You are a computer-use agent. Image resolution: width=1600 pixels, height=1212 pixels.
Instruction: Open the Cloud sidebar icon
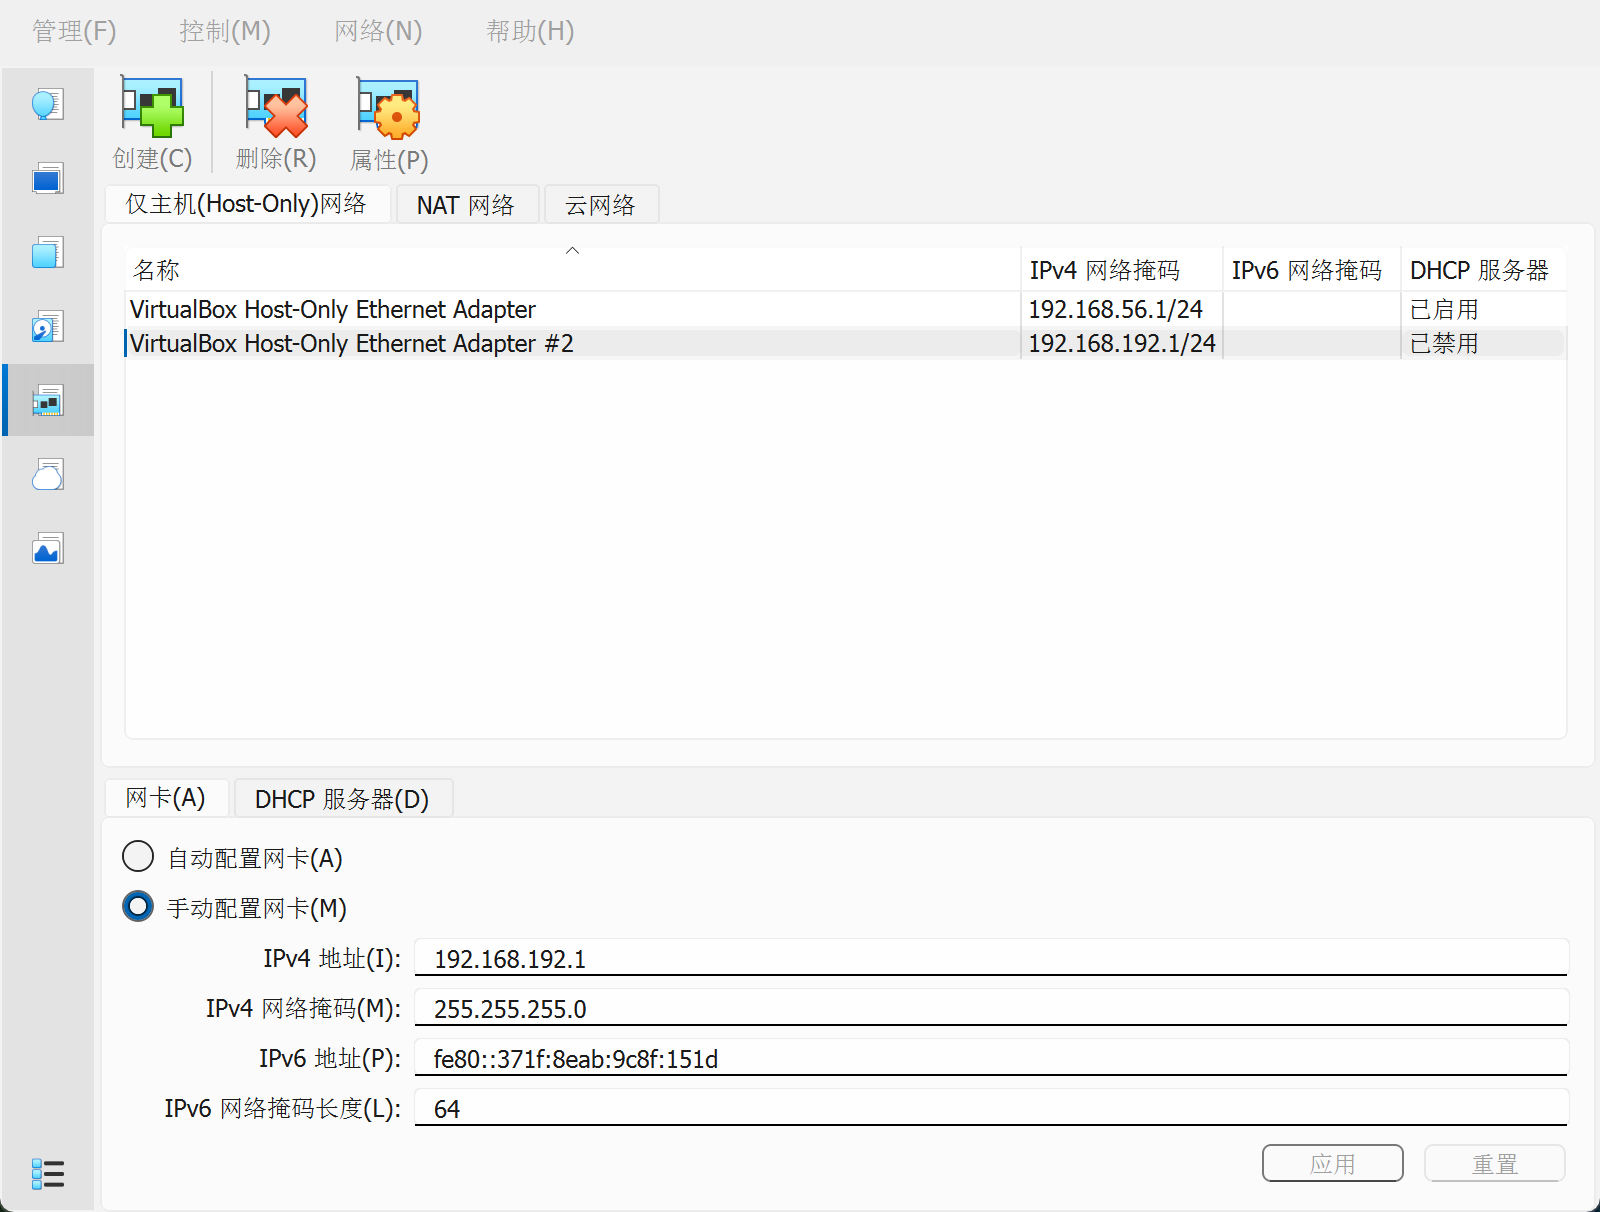[48, 475]
